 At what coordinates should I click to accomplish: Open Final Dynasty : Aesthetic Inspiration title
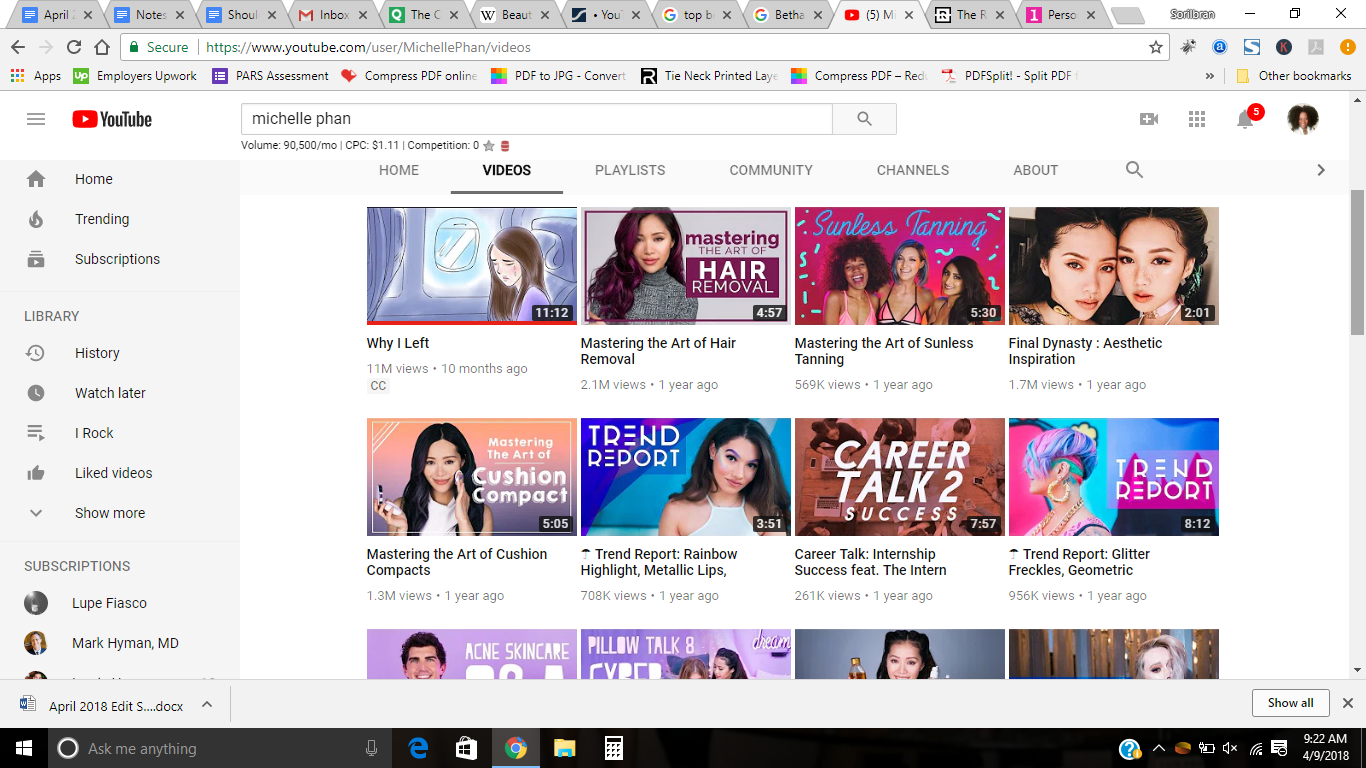click(1085, 351)
